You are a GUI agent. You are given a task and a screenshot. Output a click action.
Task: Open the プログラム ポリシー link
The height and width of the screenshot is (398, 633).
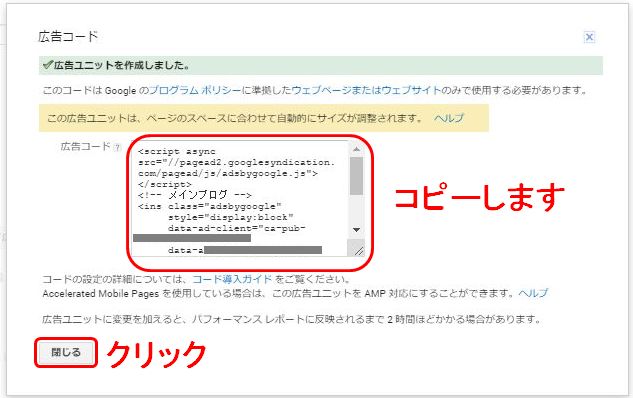[195, 90]
